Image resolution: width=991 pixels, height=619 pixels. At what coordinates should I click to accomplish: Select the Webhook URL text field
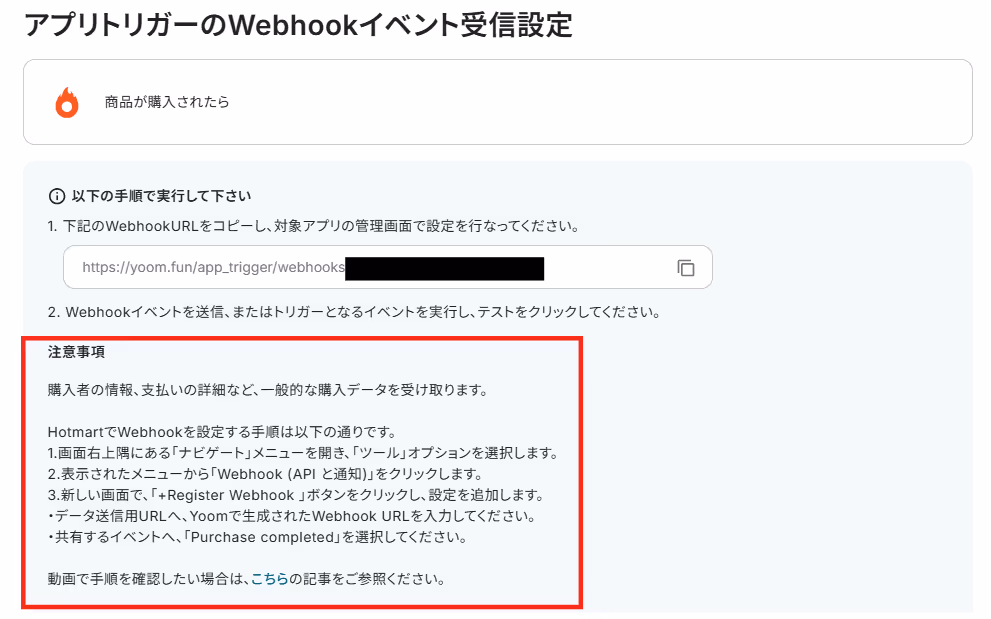click(x=387, y=267)
